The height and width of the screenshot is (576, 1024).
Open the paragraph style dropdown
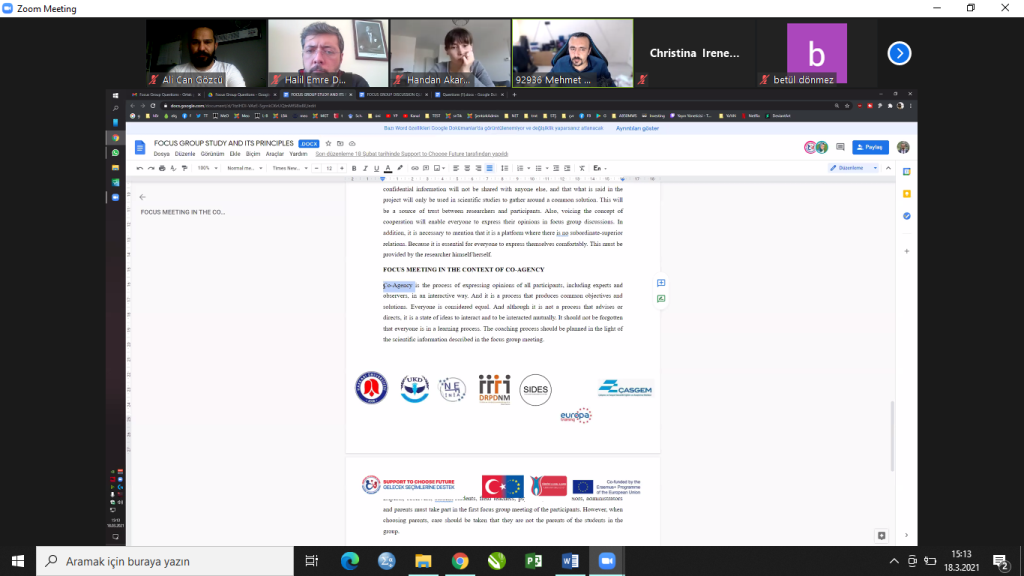(245, 168)
